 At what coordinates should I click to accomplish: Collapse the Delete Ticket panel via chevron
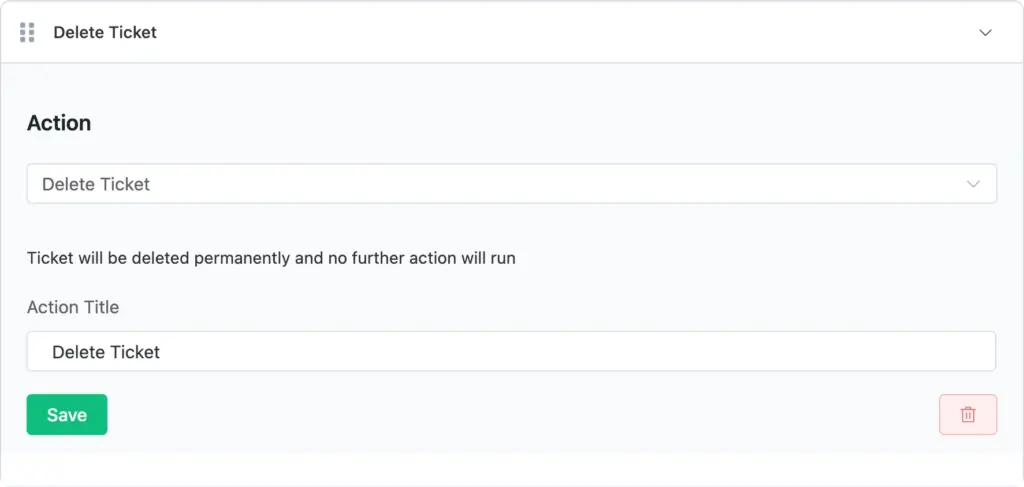[x=985, y=33]
